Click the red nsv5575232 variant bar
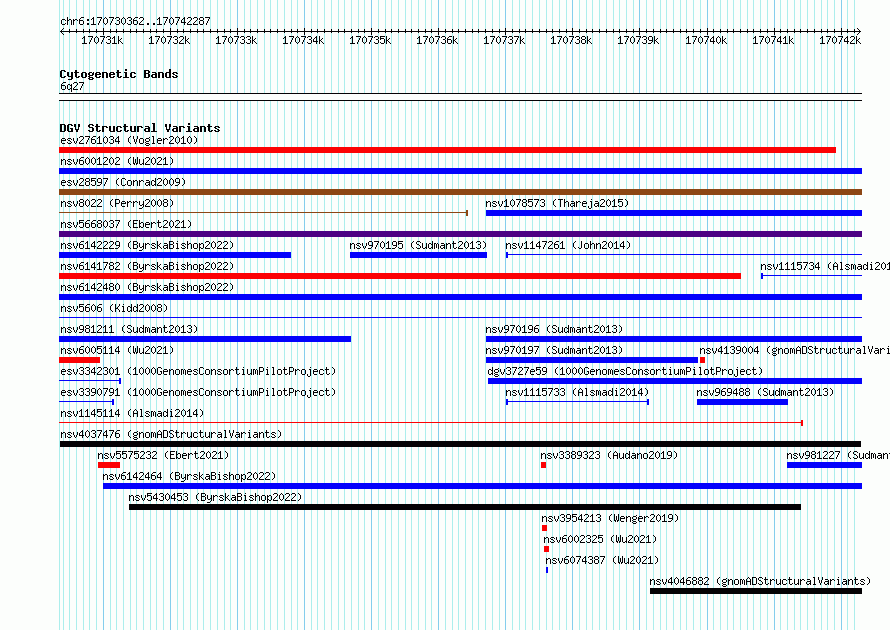 click(109, 465)
